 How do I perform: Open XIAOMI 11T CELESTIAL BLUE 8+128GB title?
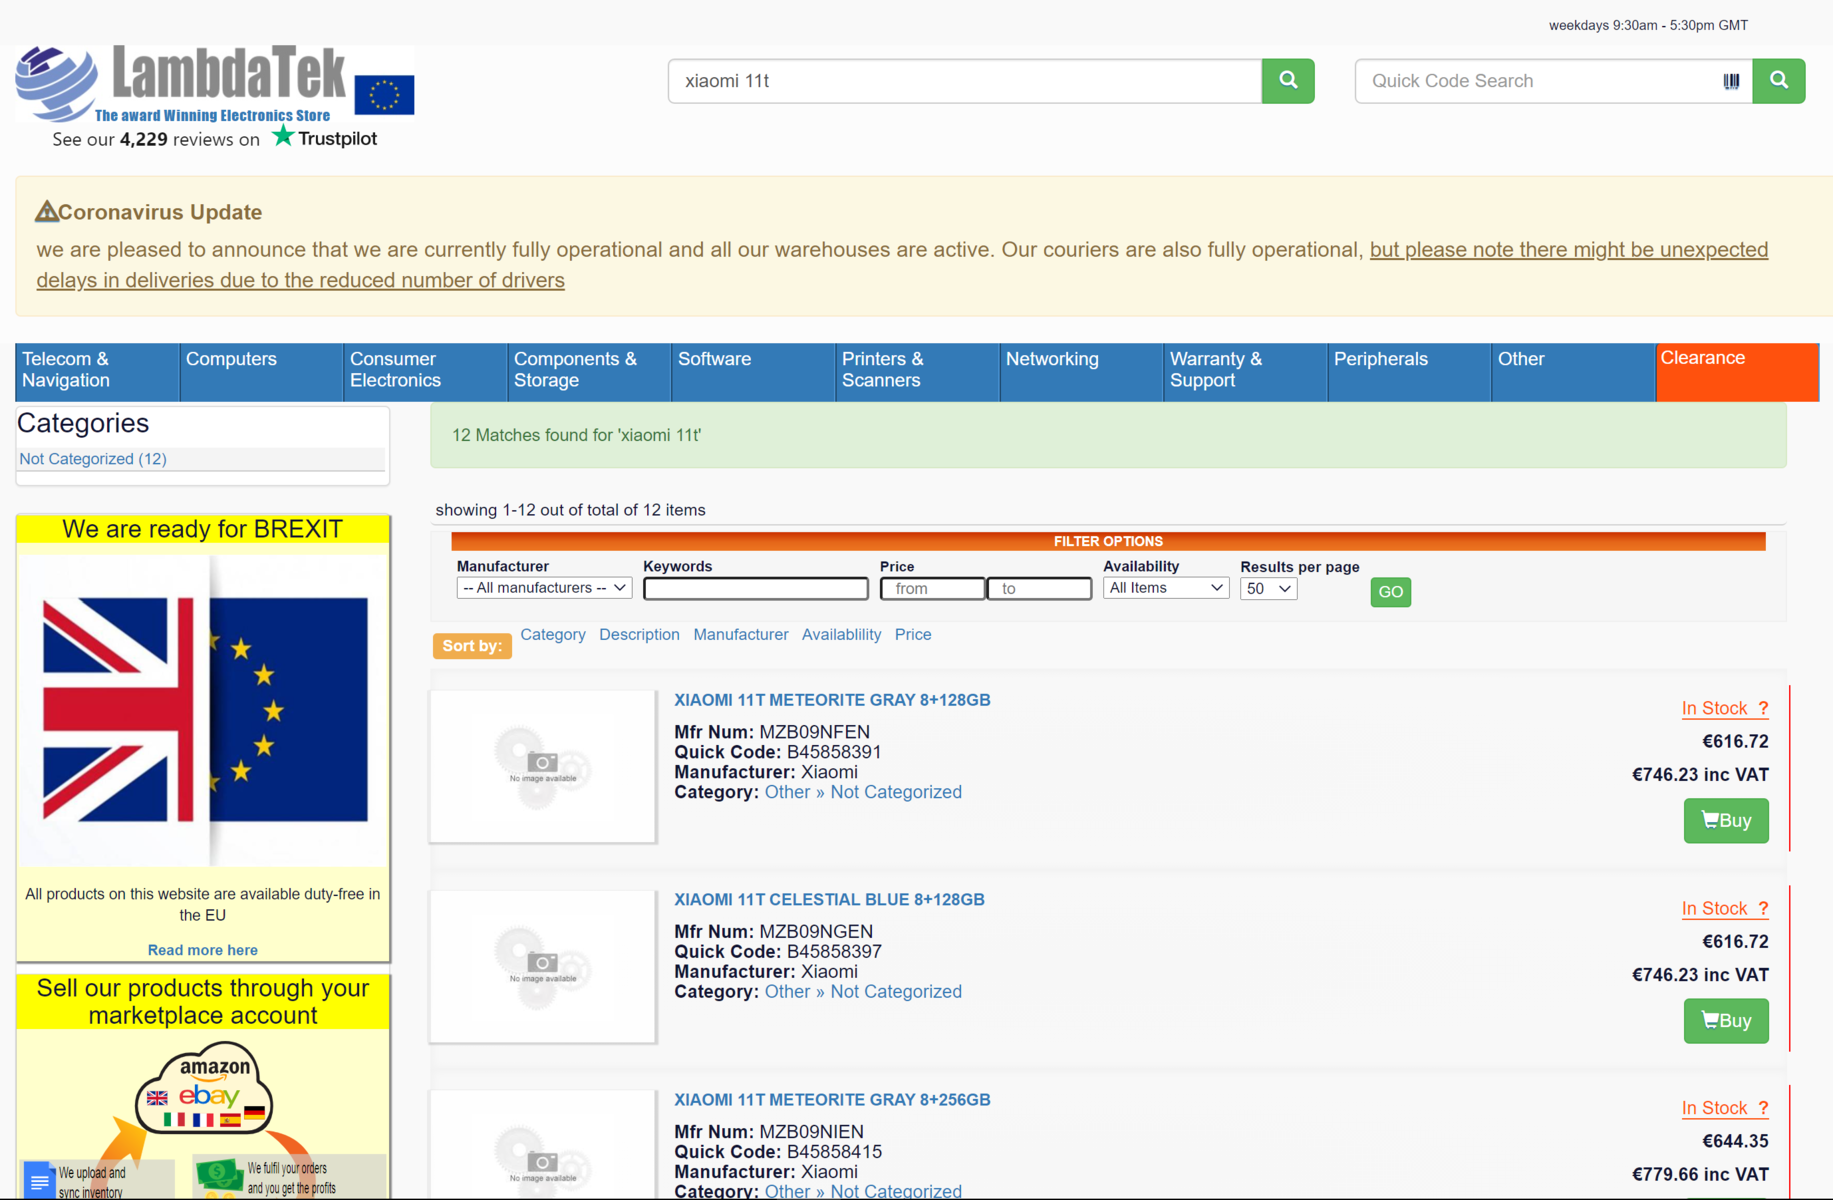tap(829, 900)
